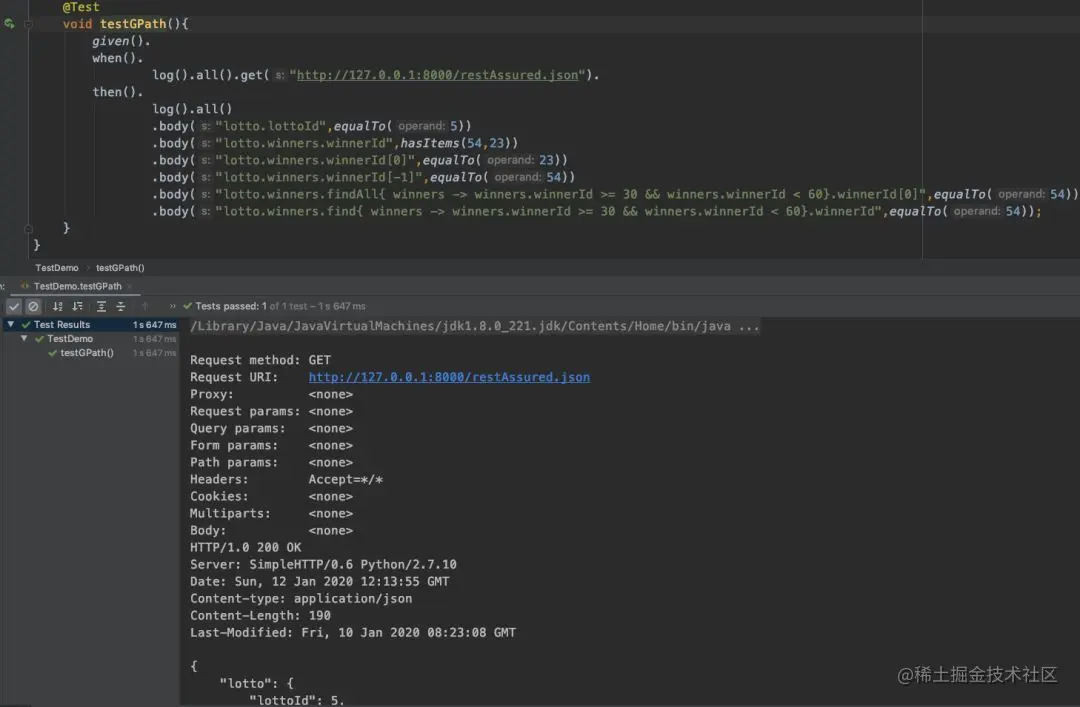
Task: Open the more toolbar actions chevron
Action: [172, 306]
